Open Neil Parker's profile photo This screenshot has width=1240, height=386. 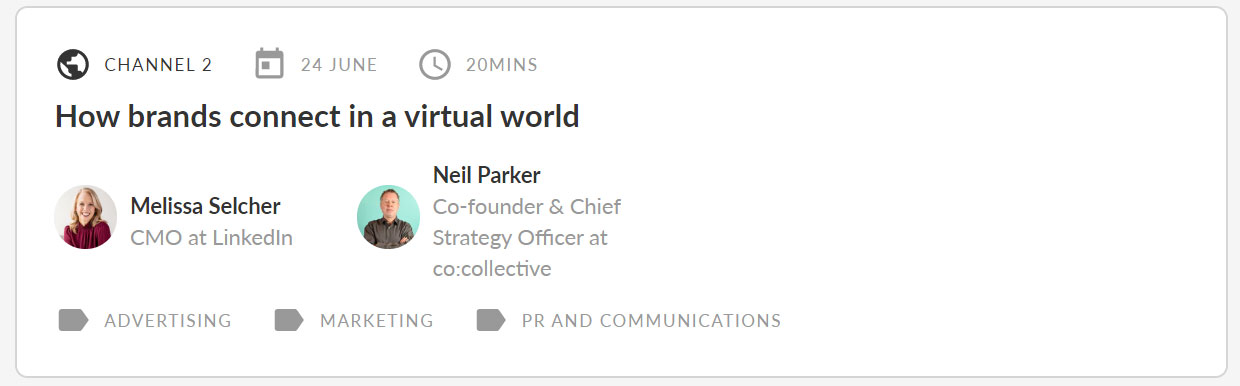click(388, 217)
